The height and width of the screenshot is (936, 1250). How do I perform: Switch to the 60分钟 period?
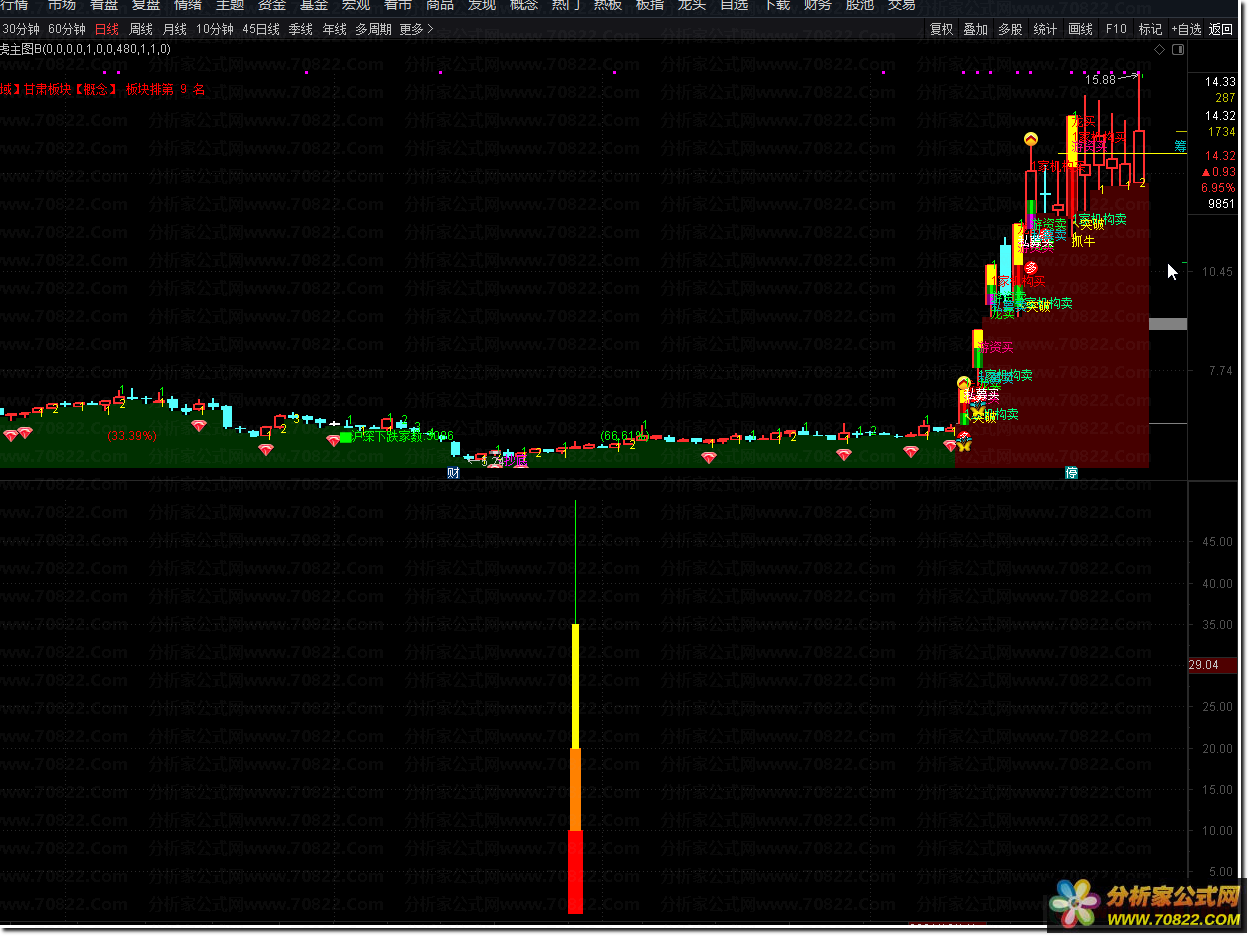coord(67,29)
